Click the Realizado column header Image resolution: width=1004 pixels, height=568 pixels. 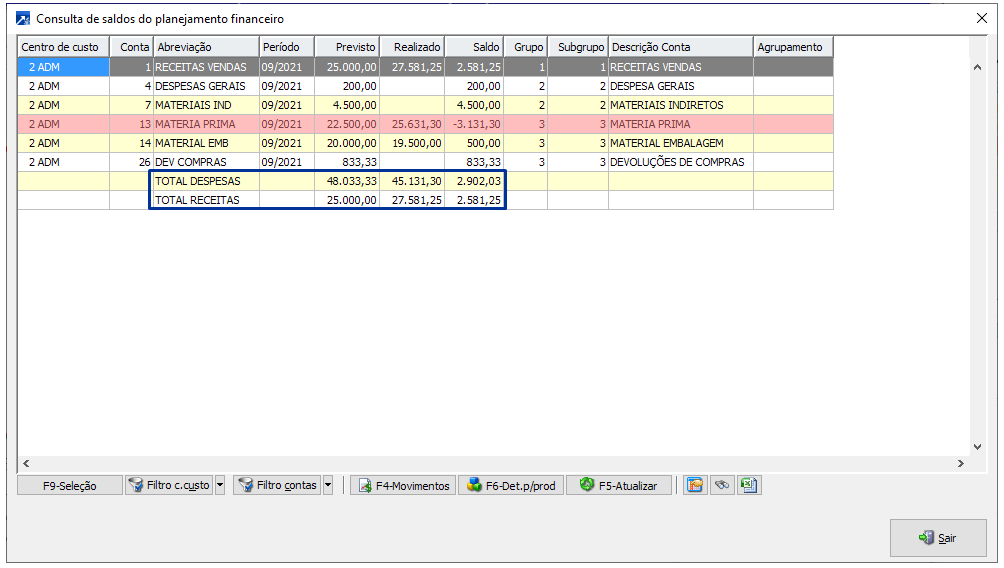pos(412,47)
